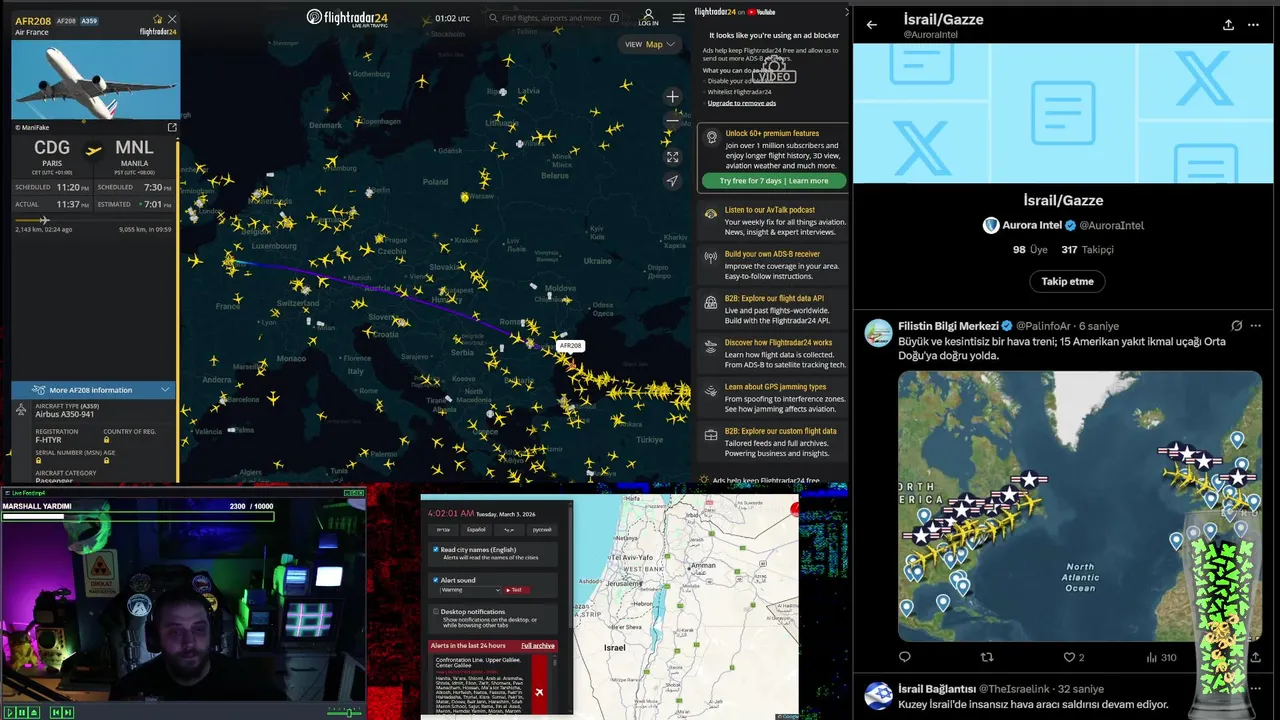The image size is (1280, 720).
Task: Open Filistin Bilgi Merkezi post more menu
Action: click(1256, 326)
